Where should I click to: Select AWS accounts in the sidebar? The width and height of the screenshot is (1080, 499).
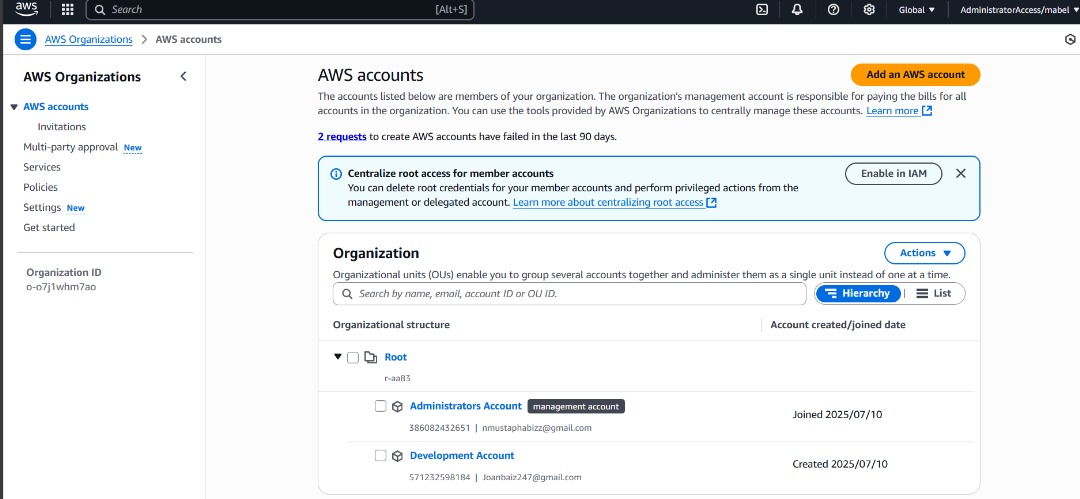pyautogui.click(x=56, y=107)
